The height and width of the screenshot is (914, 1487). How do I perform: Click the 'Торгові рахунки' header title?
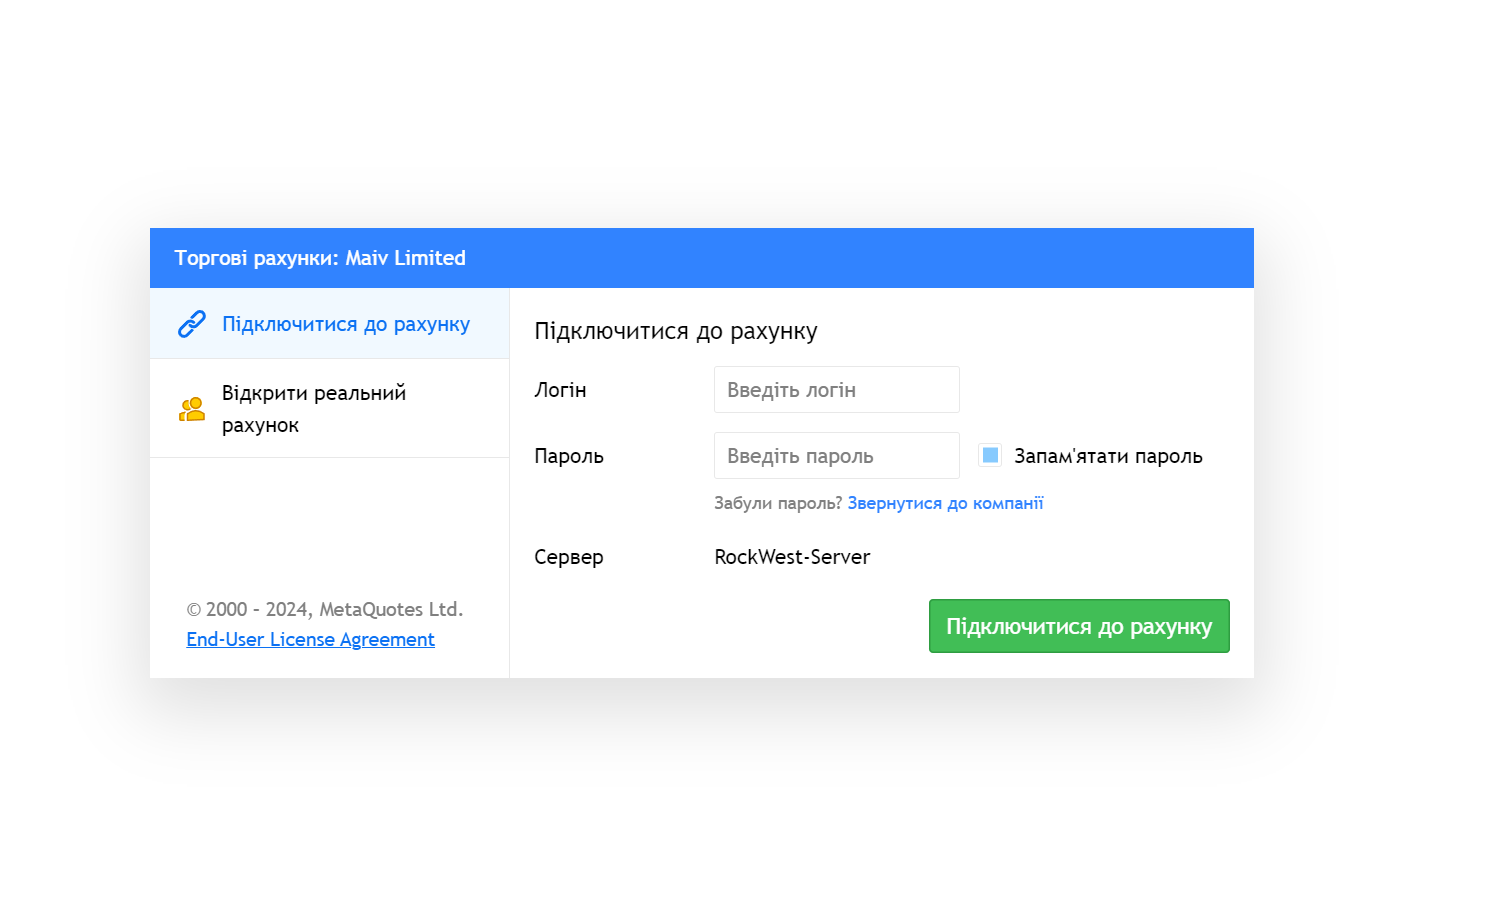click(256, 258)
